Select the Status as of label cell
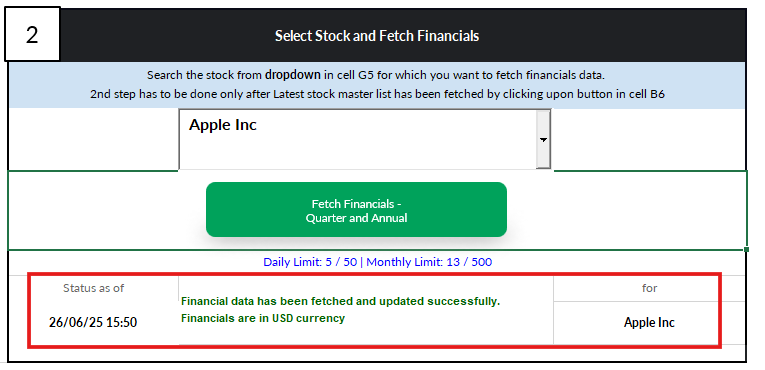The width and height of the screenshot is (765, 370). (x=93, y=288)
